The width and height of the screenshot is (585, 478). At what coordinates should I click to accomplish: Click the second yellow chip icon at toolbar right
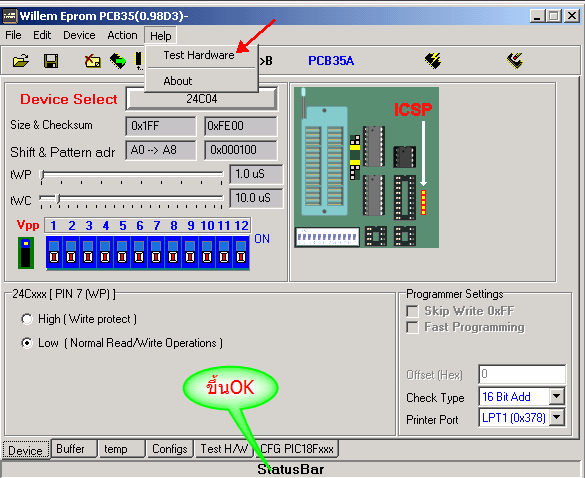[x=515, y=60]
